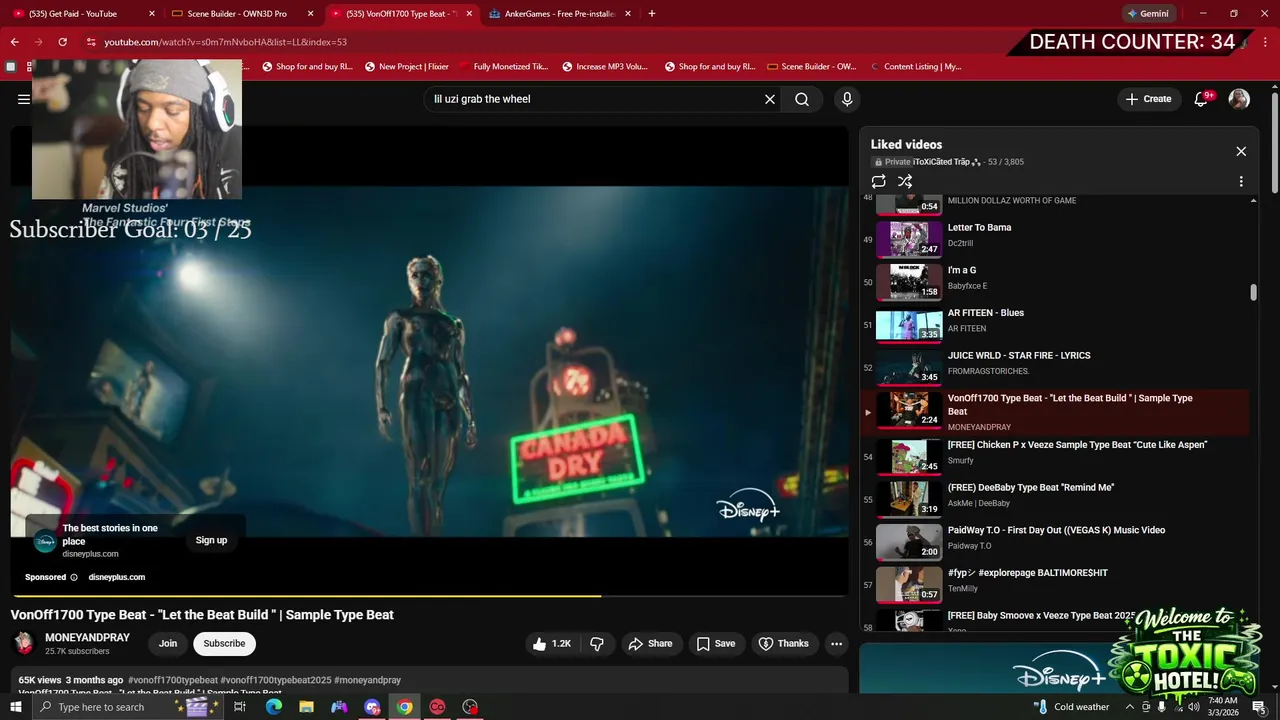Click the playlist panel scrollbar
This screenshot has height=720, width=1280.
(x=1253, y=292)
